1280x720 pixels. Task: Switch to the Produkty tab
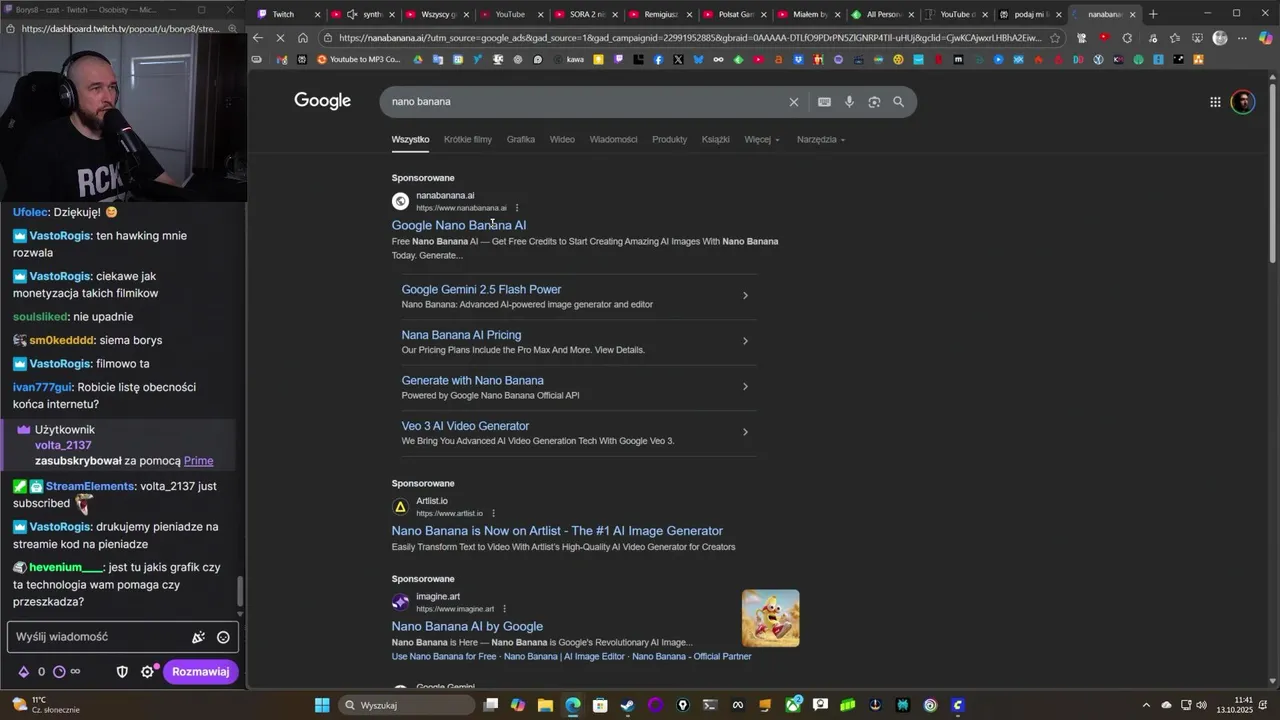(x=670, y=140)
